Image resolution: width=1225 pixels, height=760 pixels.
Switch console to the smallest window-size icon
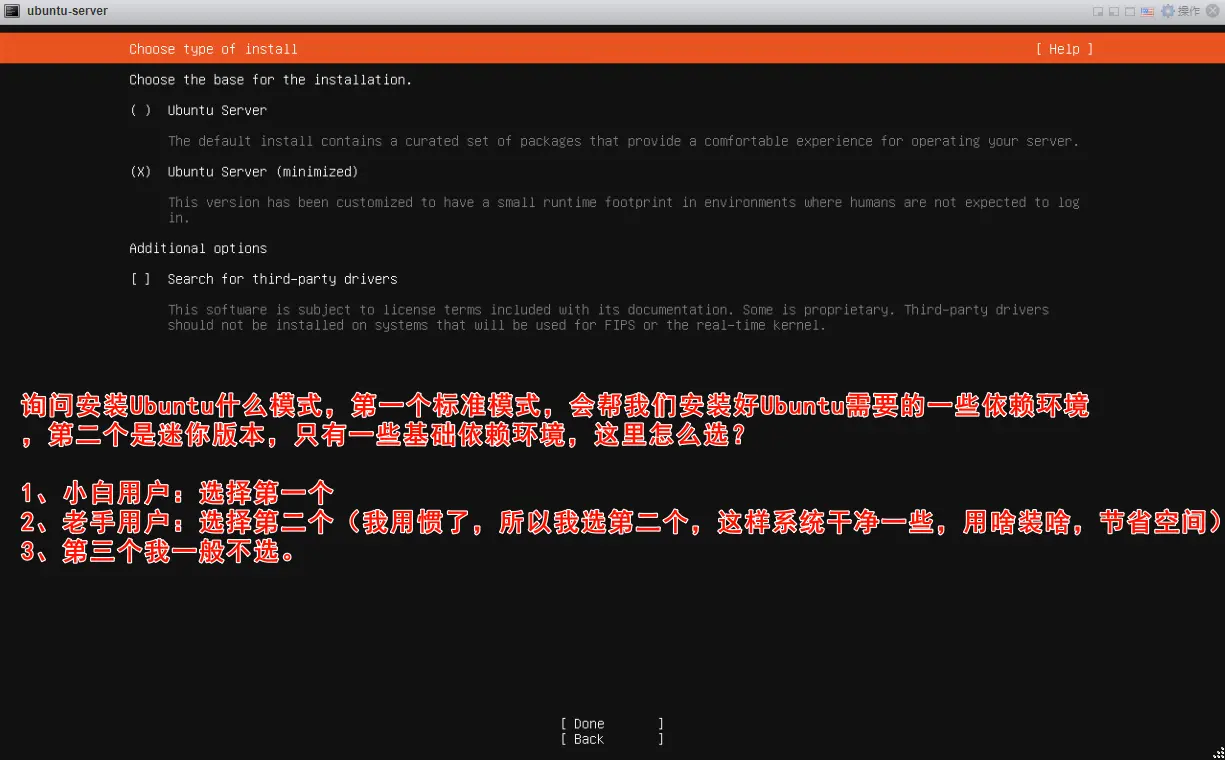(x=1098, y=11)
